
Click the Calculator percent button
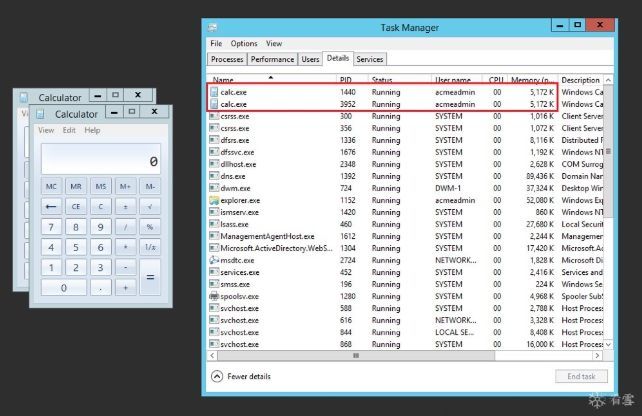pyautogui.click(x=150, y=227)
